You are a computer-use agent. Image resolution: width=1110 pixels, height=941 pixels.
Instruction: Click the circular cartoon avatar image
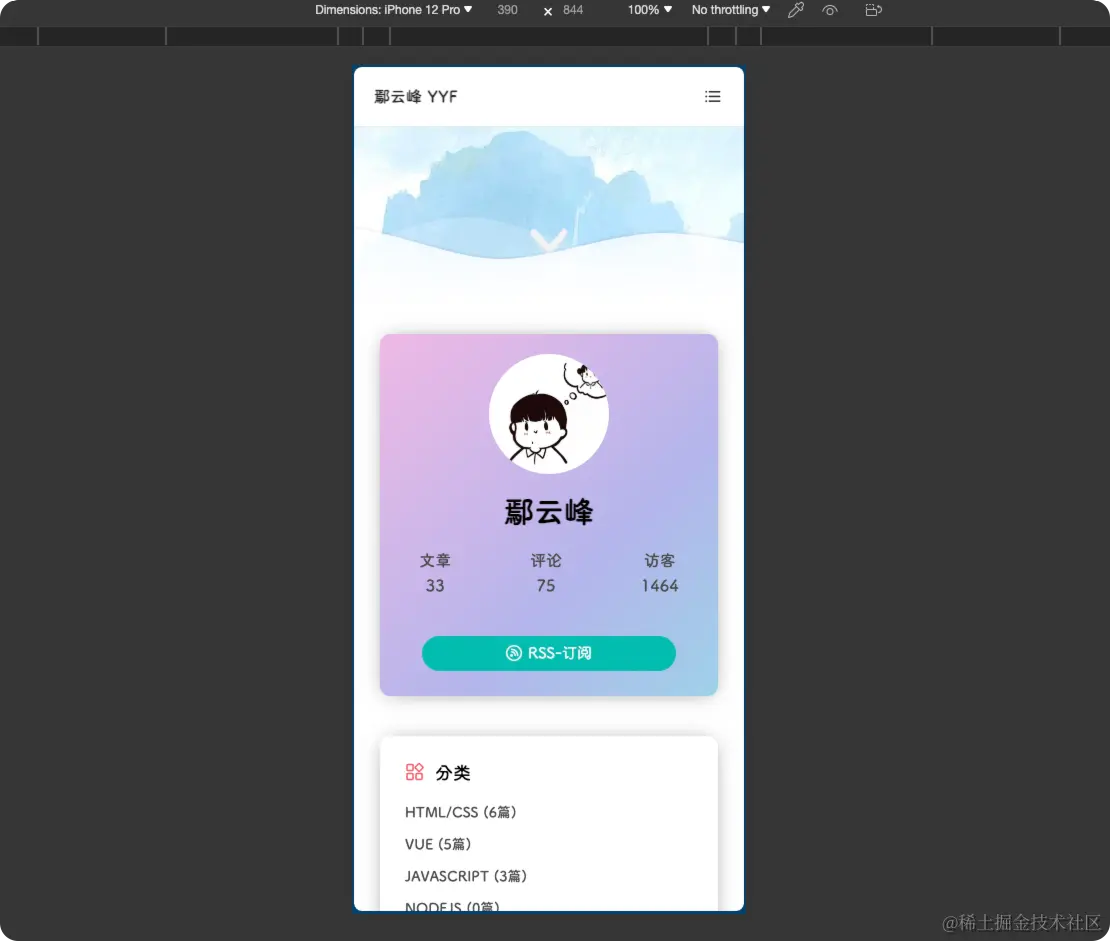coord(549,413)
